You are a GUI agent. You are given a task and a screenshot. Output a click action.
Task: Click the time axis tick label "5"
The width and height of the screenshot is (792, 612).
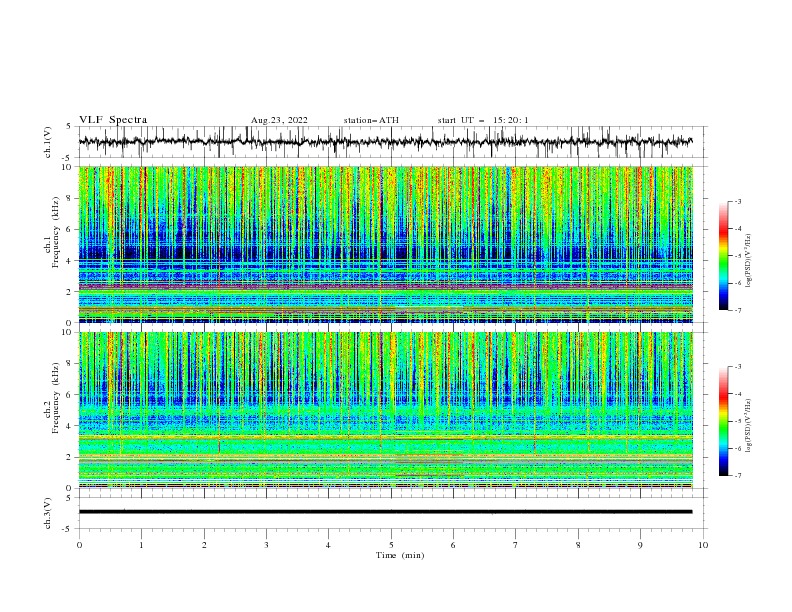click(391, 545)
